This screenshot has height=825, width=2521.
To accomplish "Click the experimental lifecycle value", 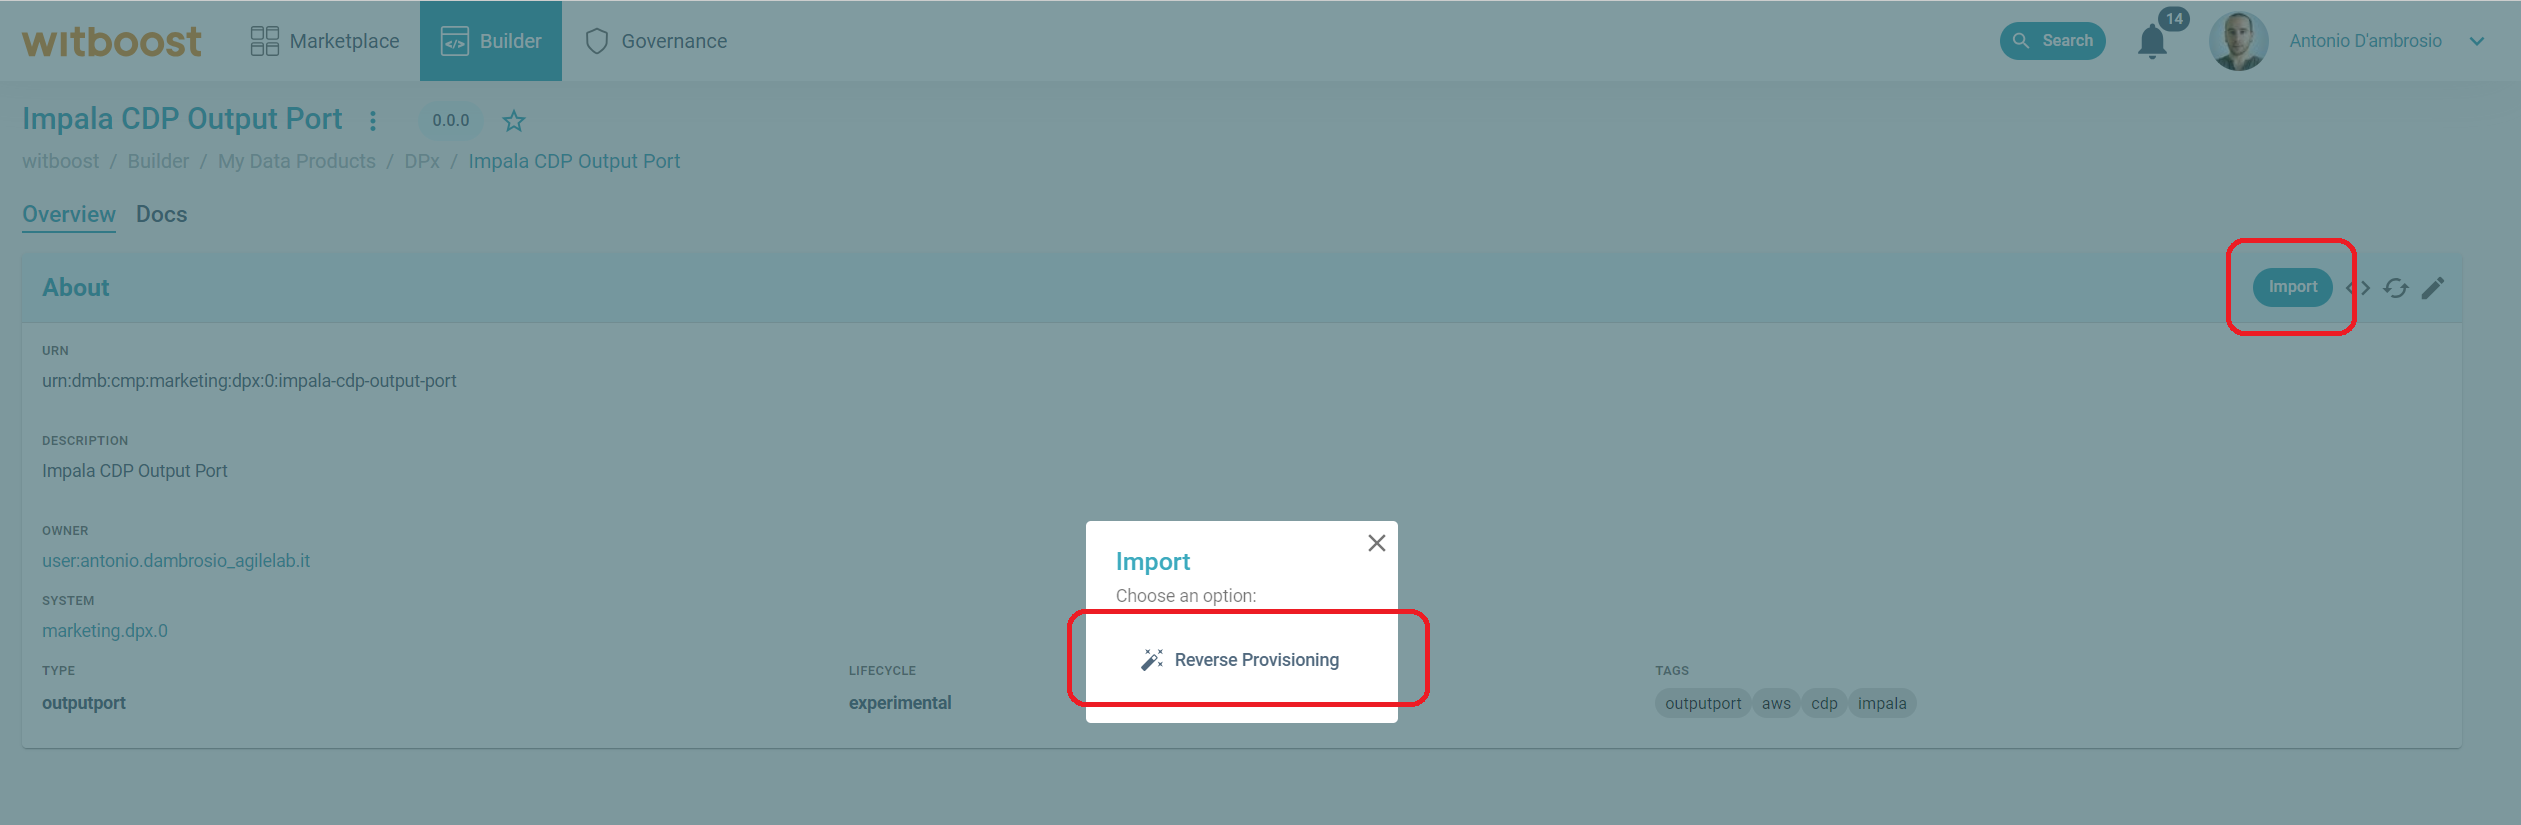I will point(900,703).
